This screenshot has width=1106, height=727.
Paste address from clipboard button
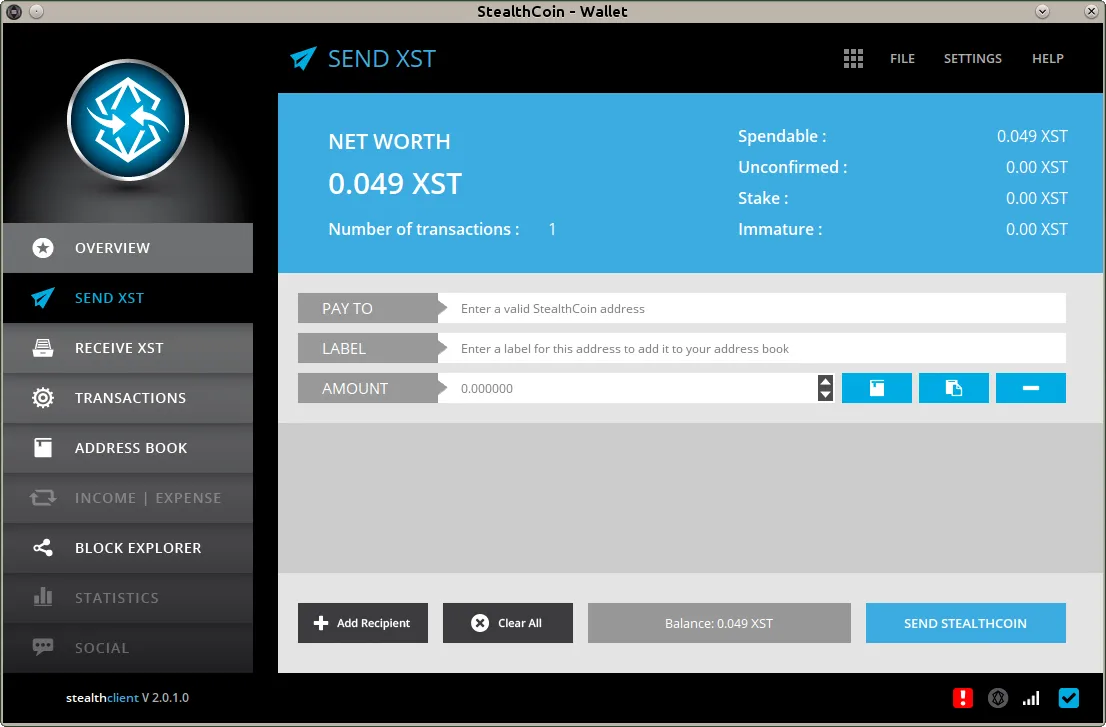(954, 389)
